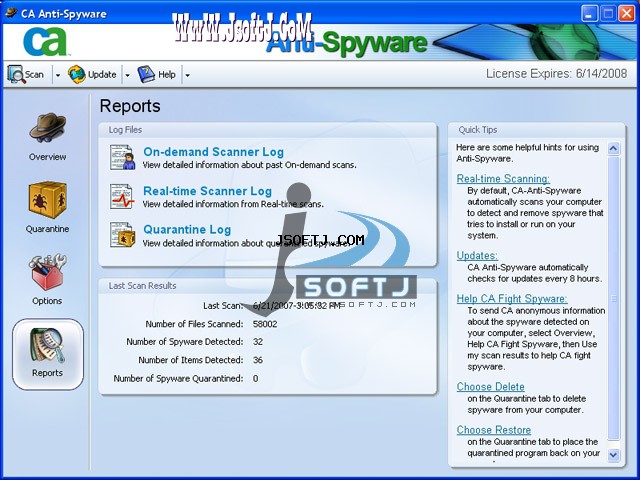Click the Log Files panel header

[268, 130]
